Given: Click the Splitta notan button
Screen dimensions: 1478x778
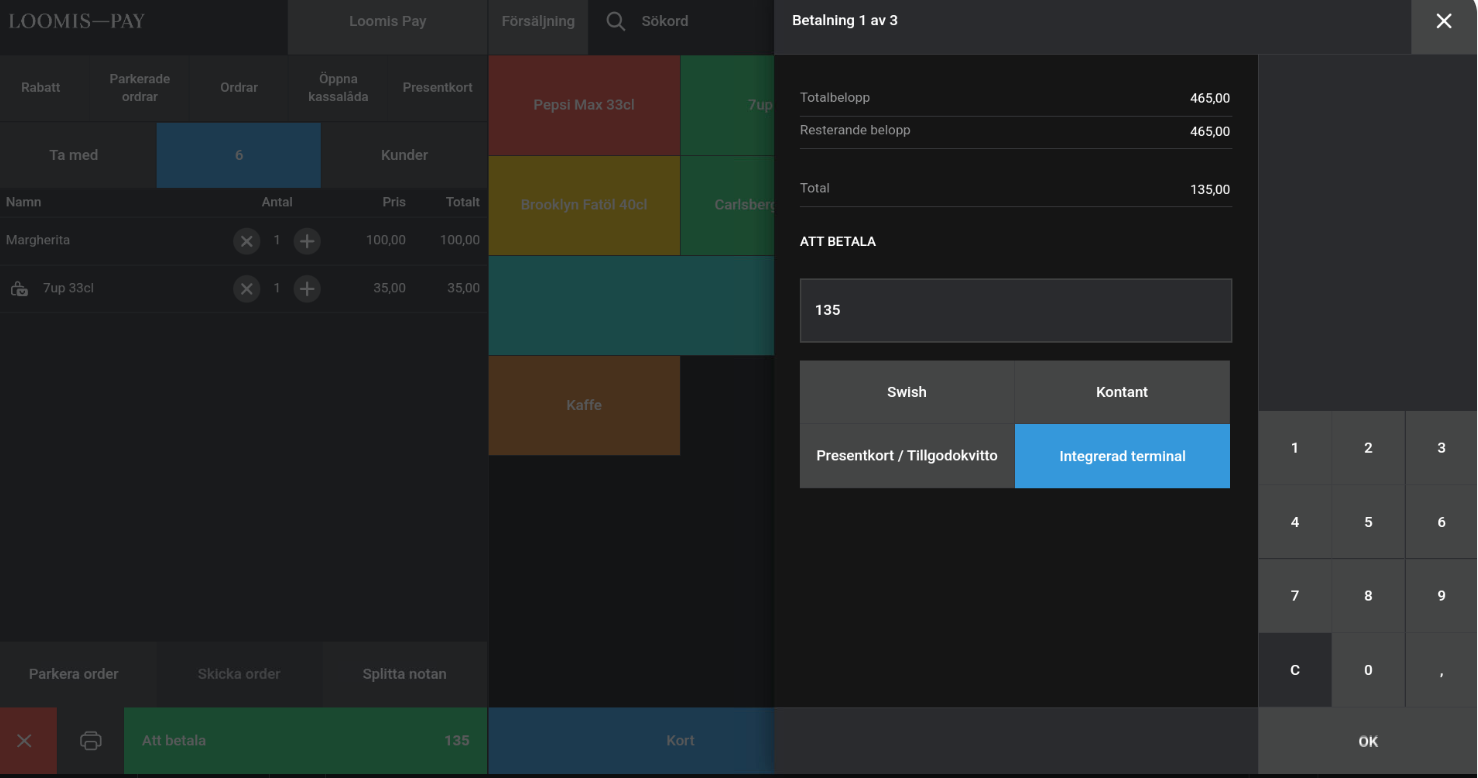Looking at the screenshot, I should pyautogui.click(x=404, y=674).
